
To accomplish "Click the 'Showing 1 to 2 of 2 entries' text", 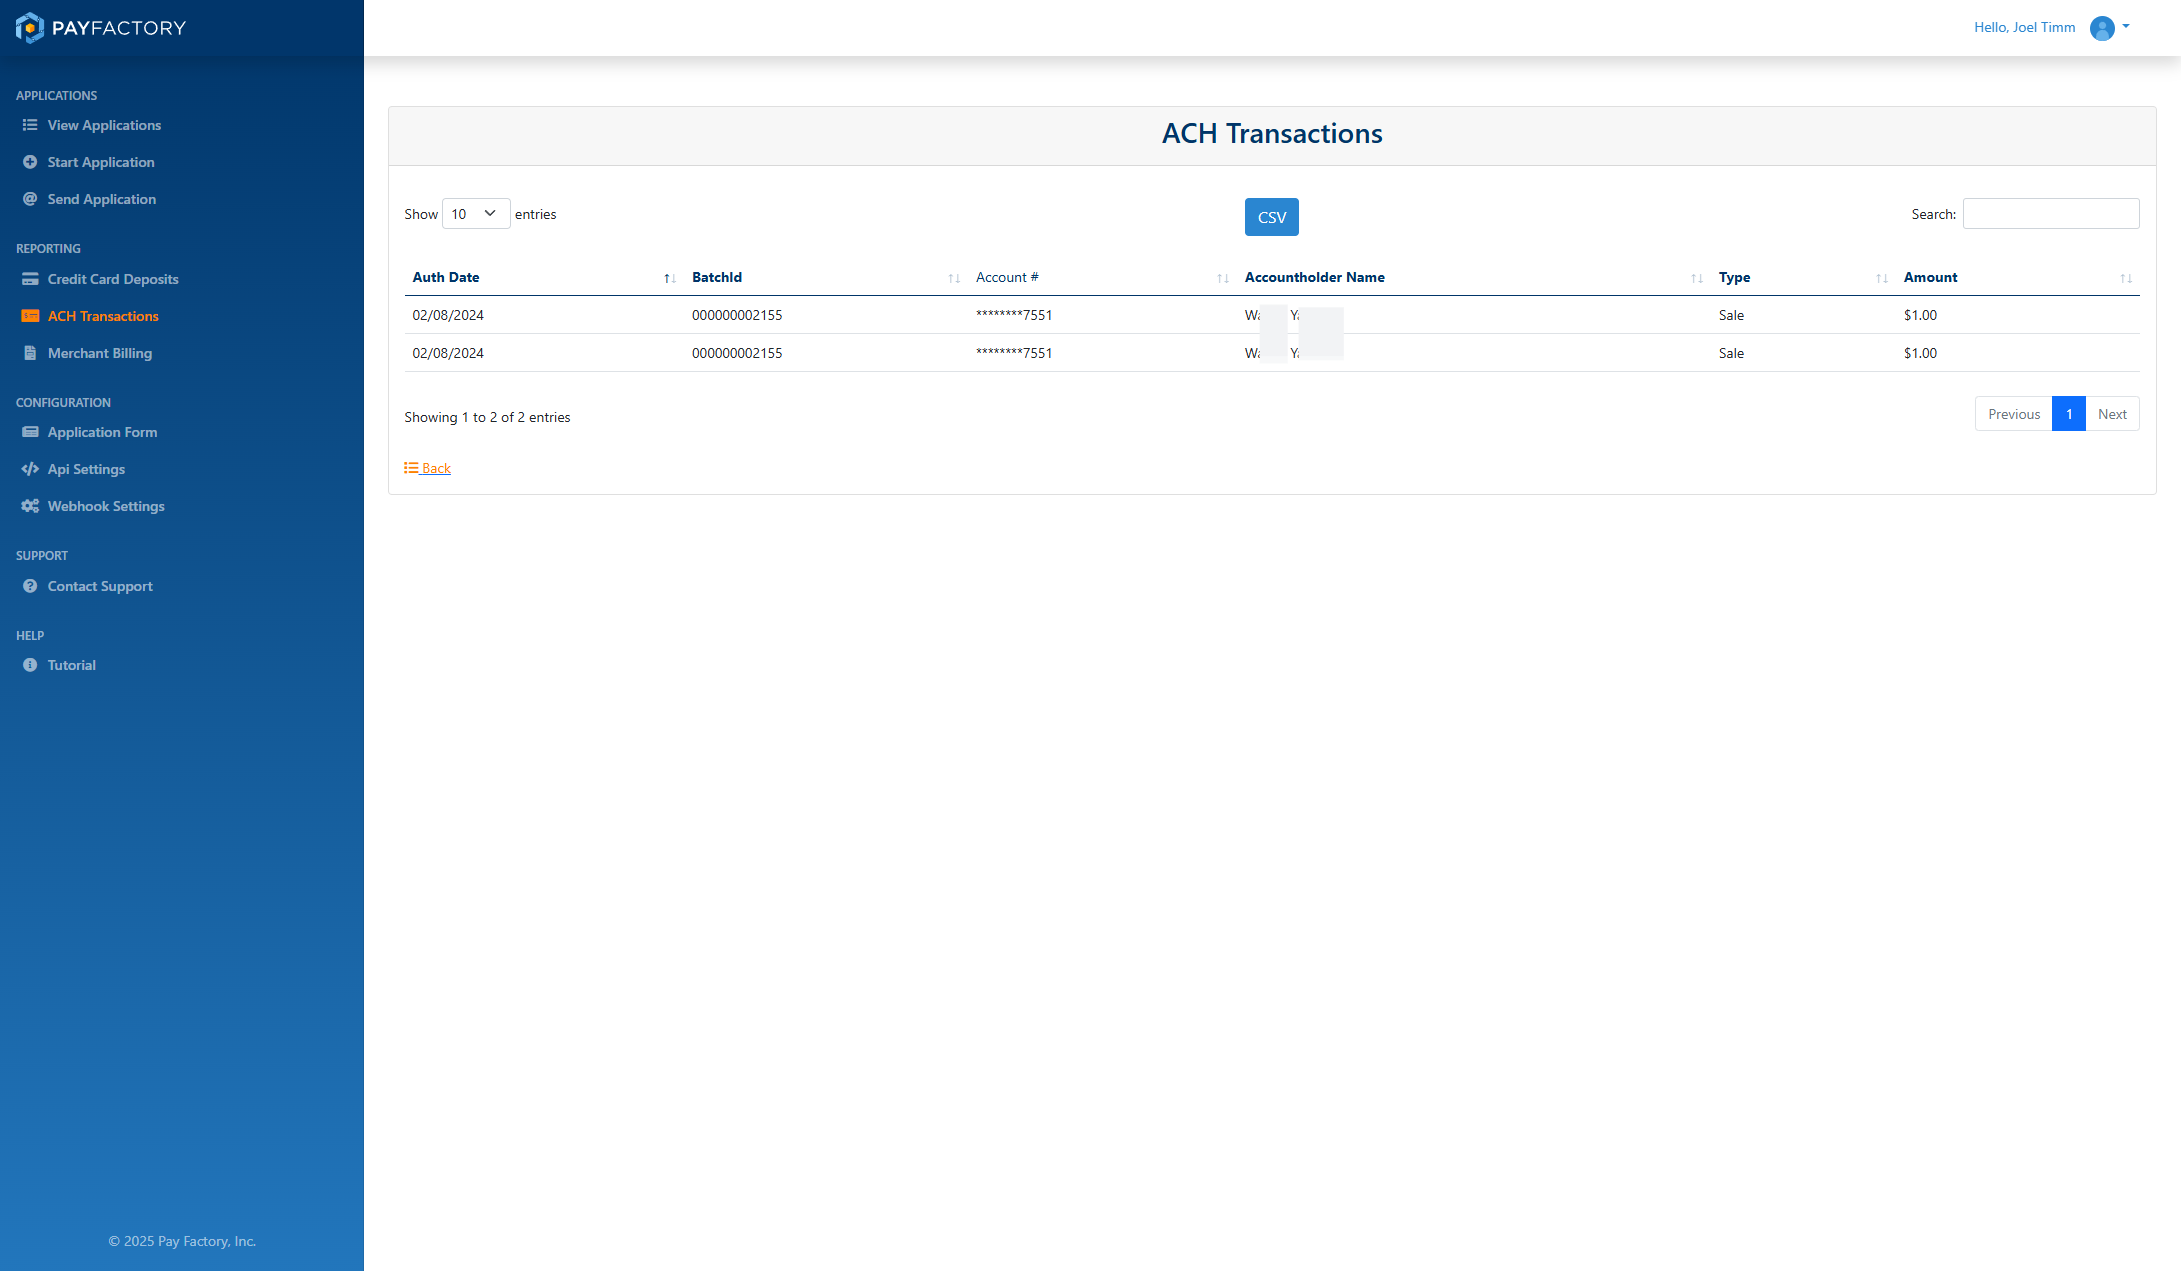I will (487, 418).
